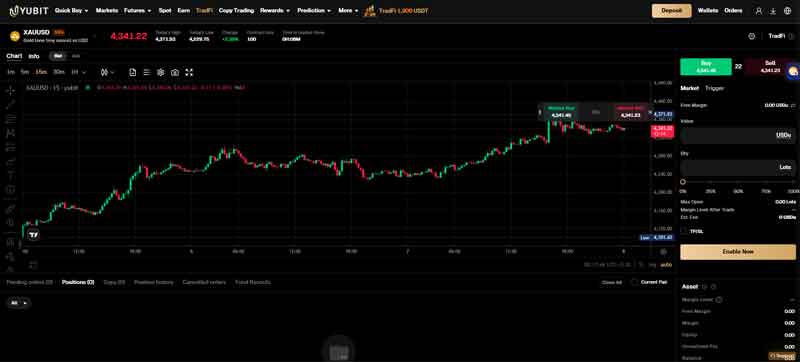The height and width of the screenshot is (362, 800).
Task: Click the Qty Lots input field
Action: [x=738, y=167]
